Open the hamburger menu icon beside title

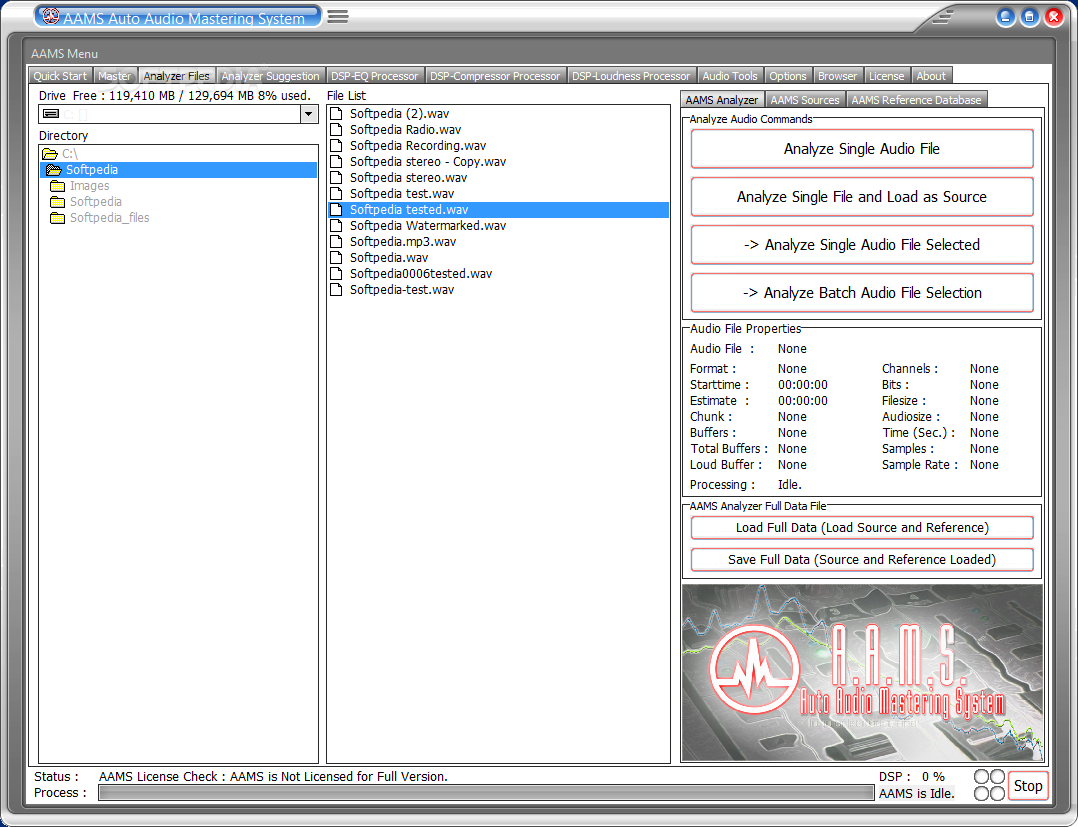[337, 16]
